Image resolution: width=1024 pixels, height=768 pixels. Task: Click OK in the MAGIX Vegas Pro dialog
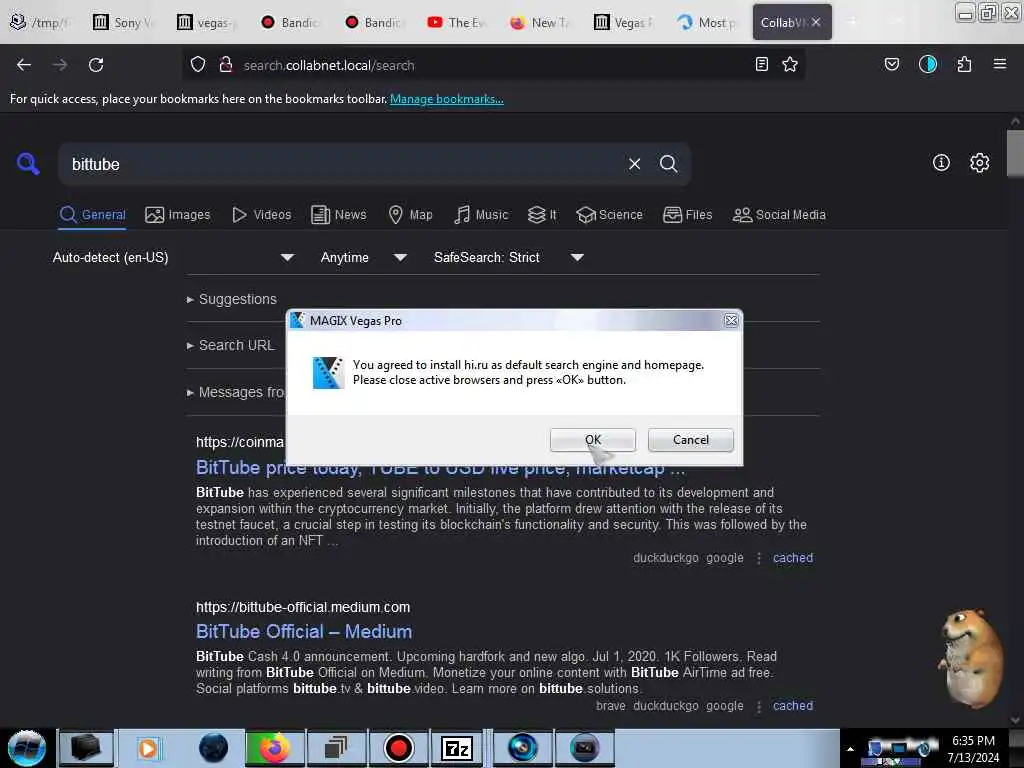(x=592, y=440)
